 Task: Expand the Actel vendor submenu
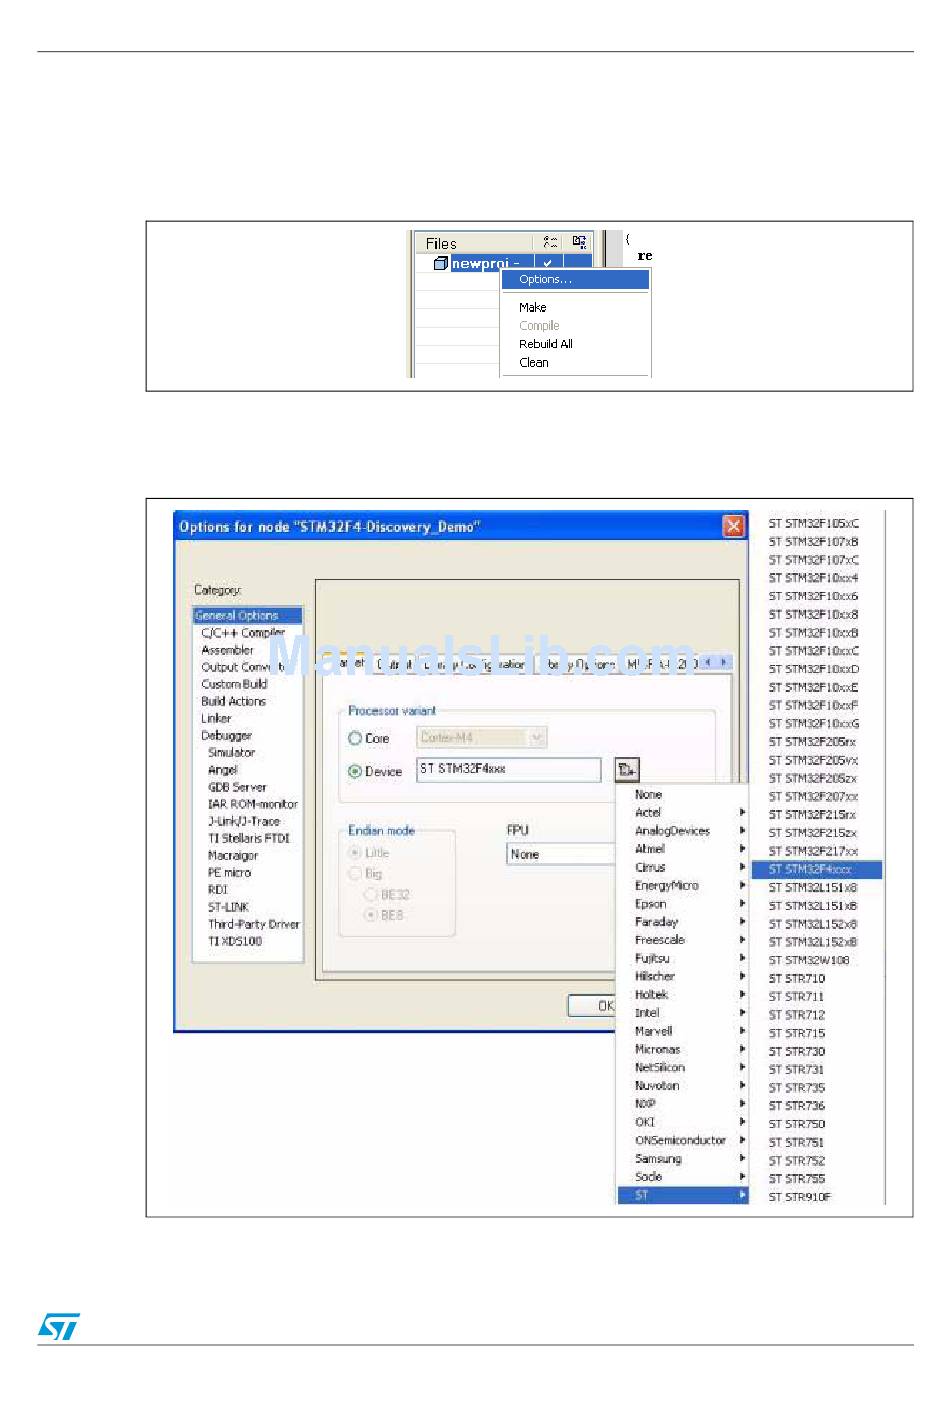(682, 813)
